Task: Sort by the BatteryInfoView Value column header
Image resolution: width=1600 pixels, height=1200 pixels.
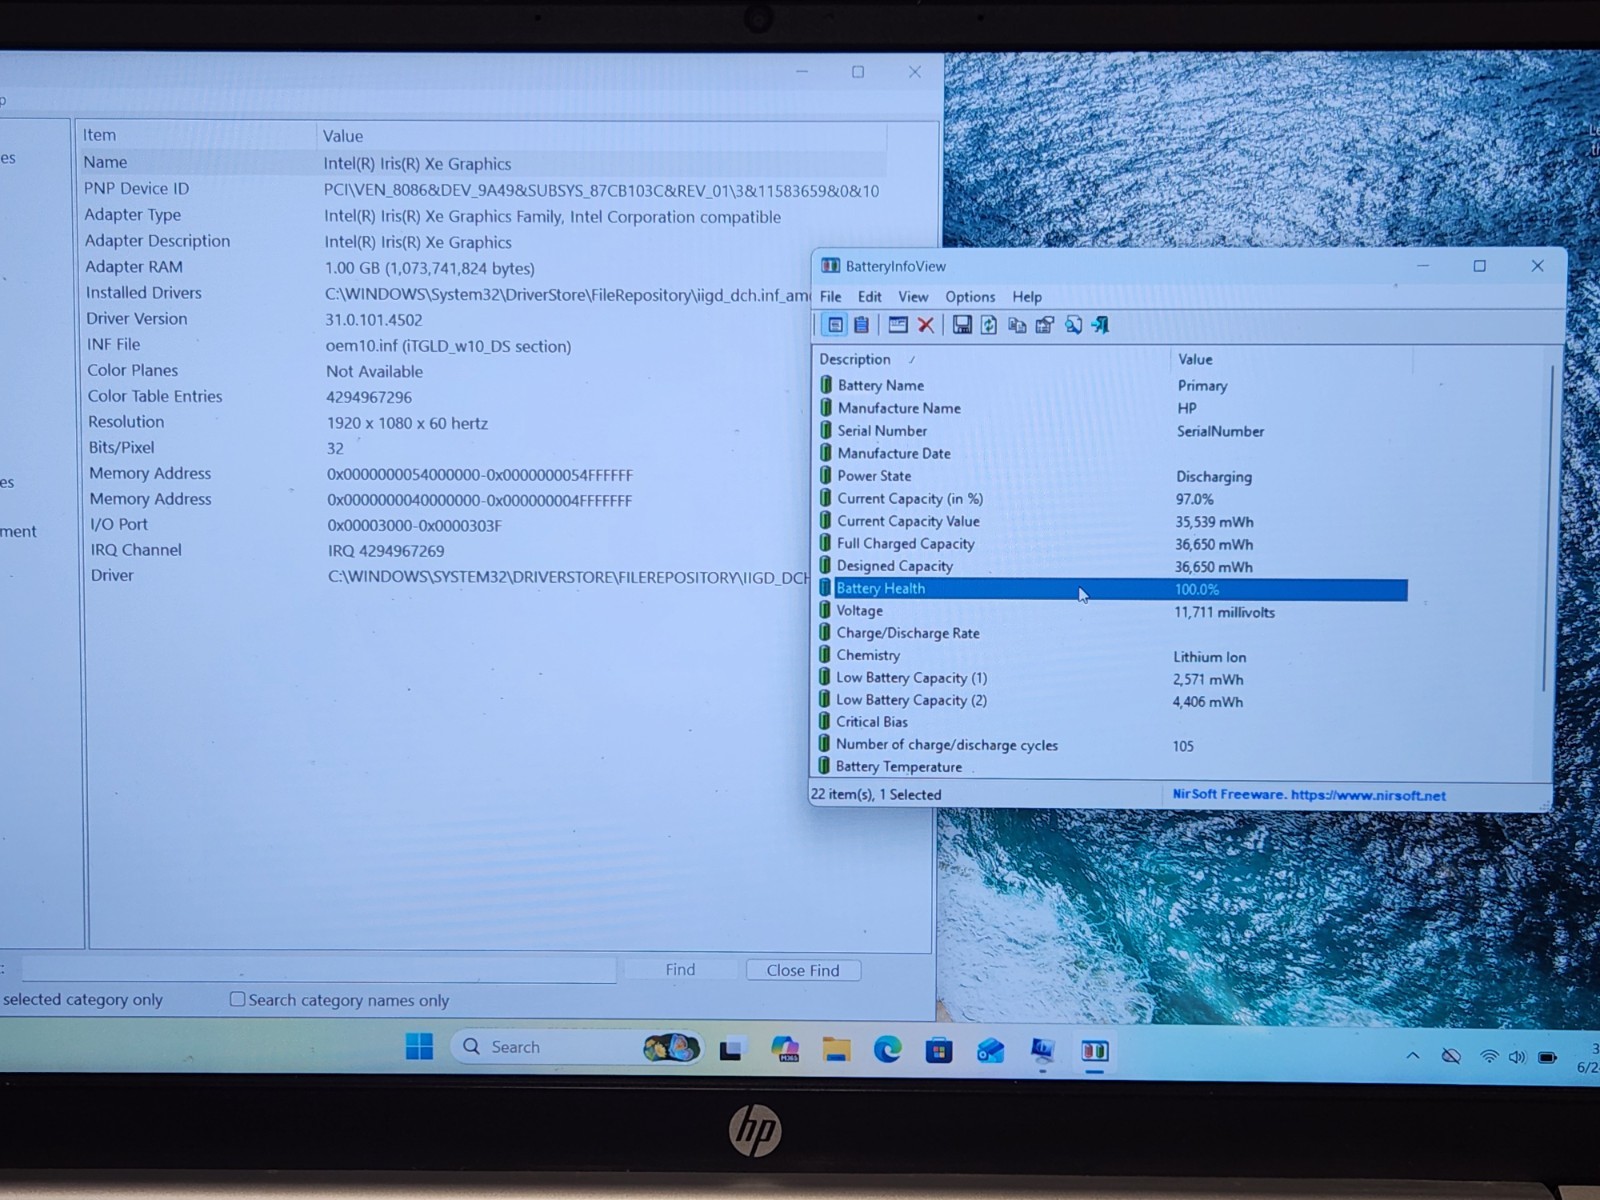Action: click(1290, 359)
